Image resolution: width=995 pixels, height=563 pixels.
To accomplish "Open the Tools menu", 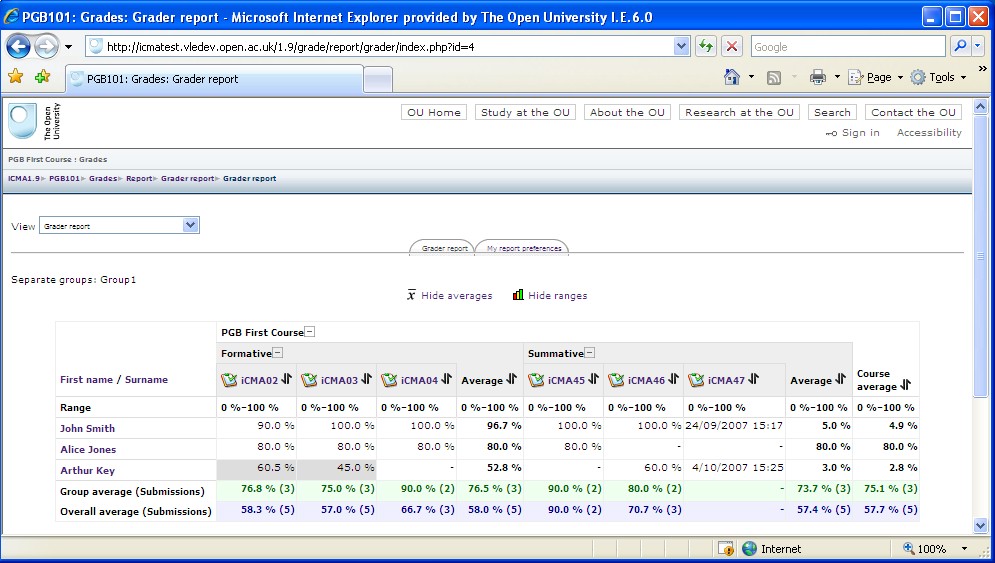I will tap(939, 77).
